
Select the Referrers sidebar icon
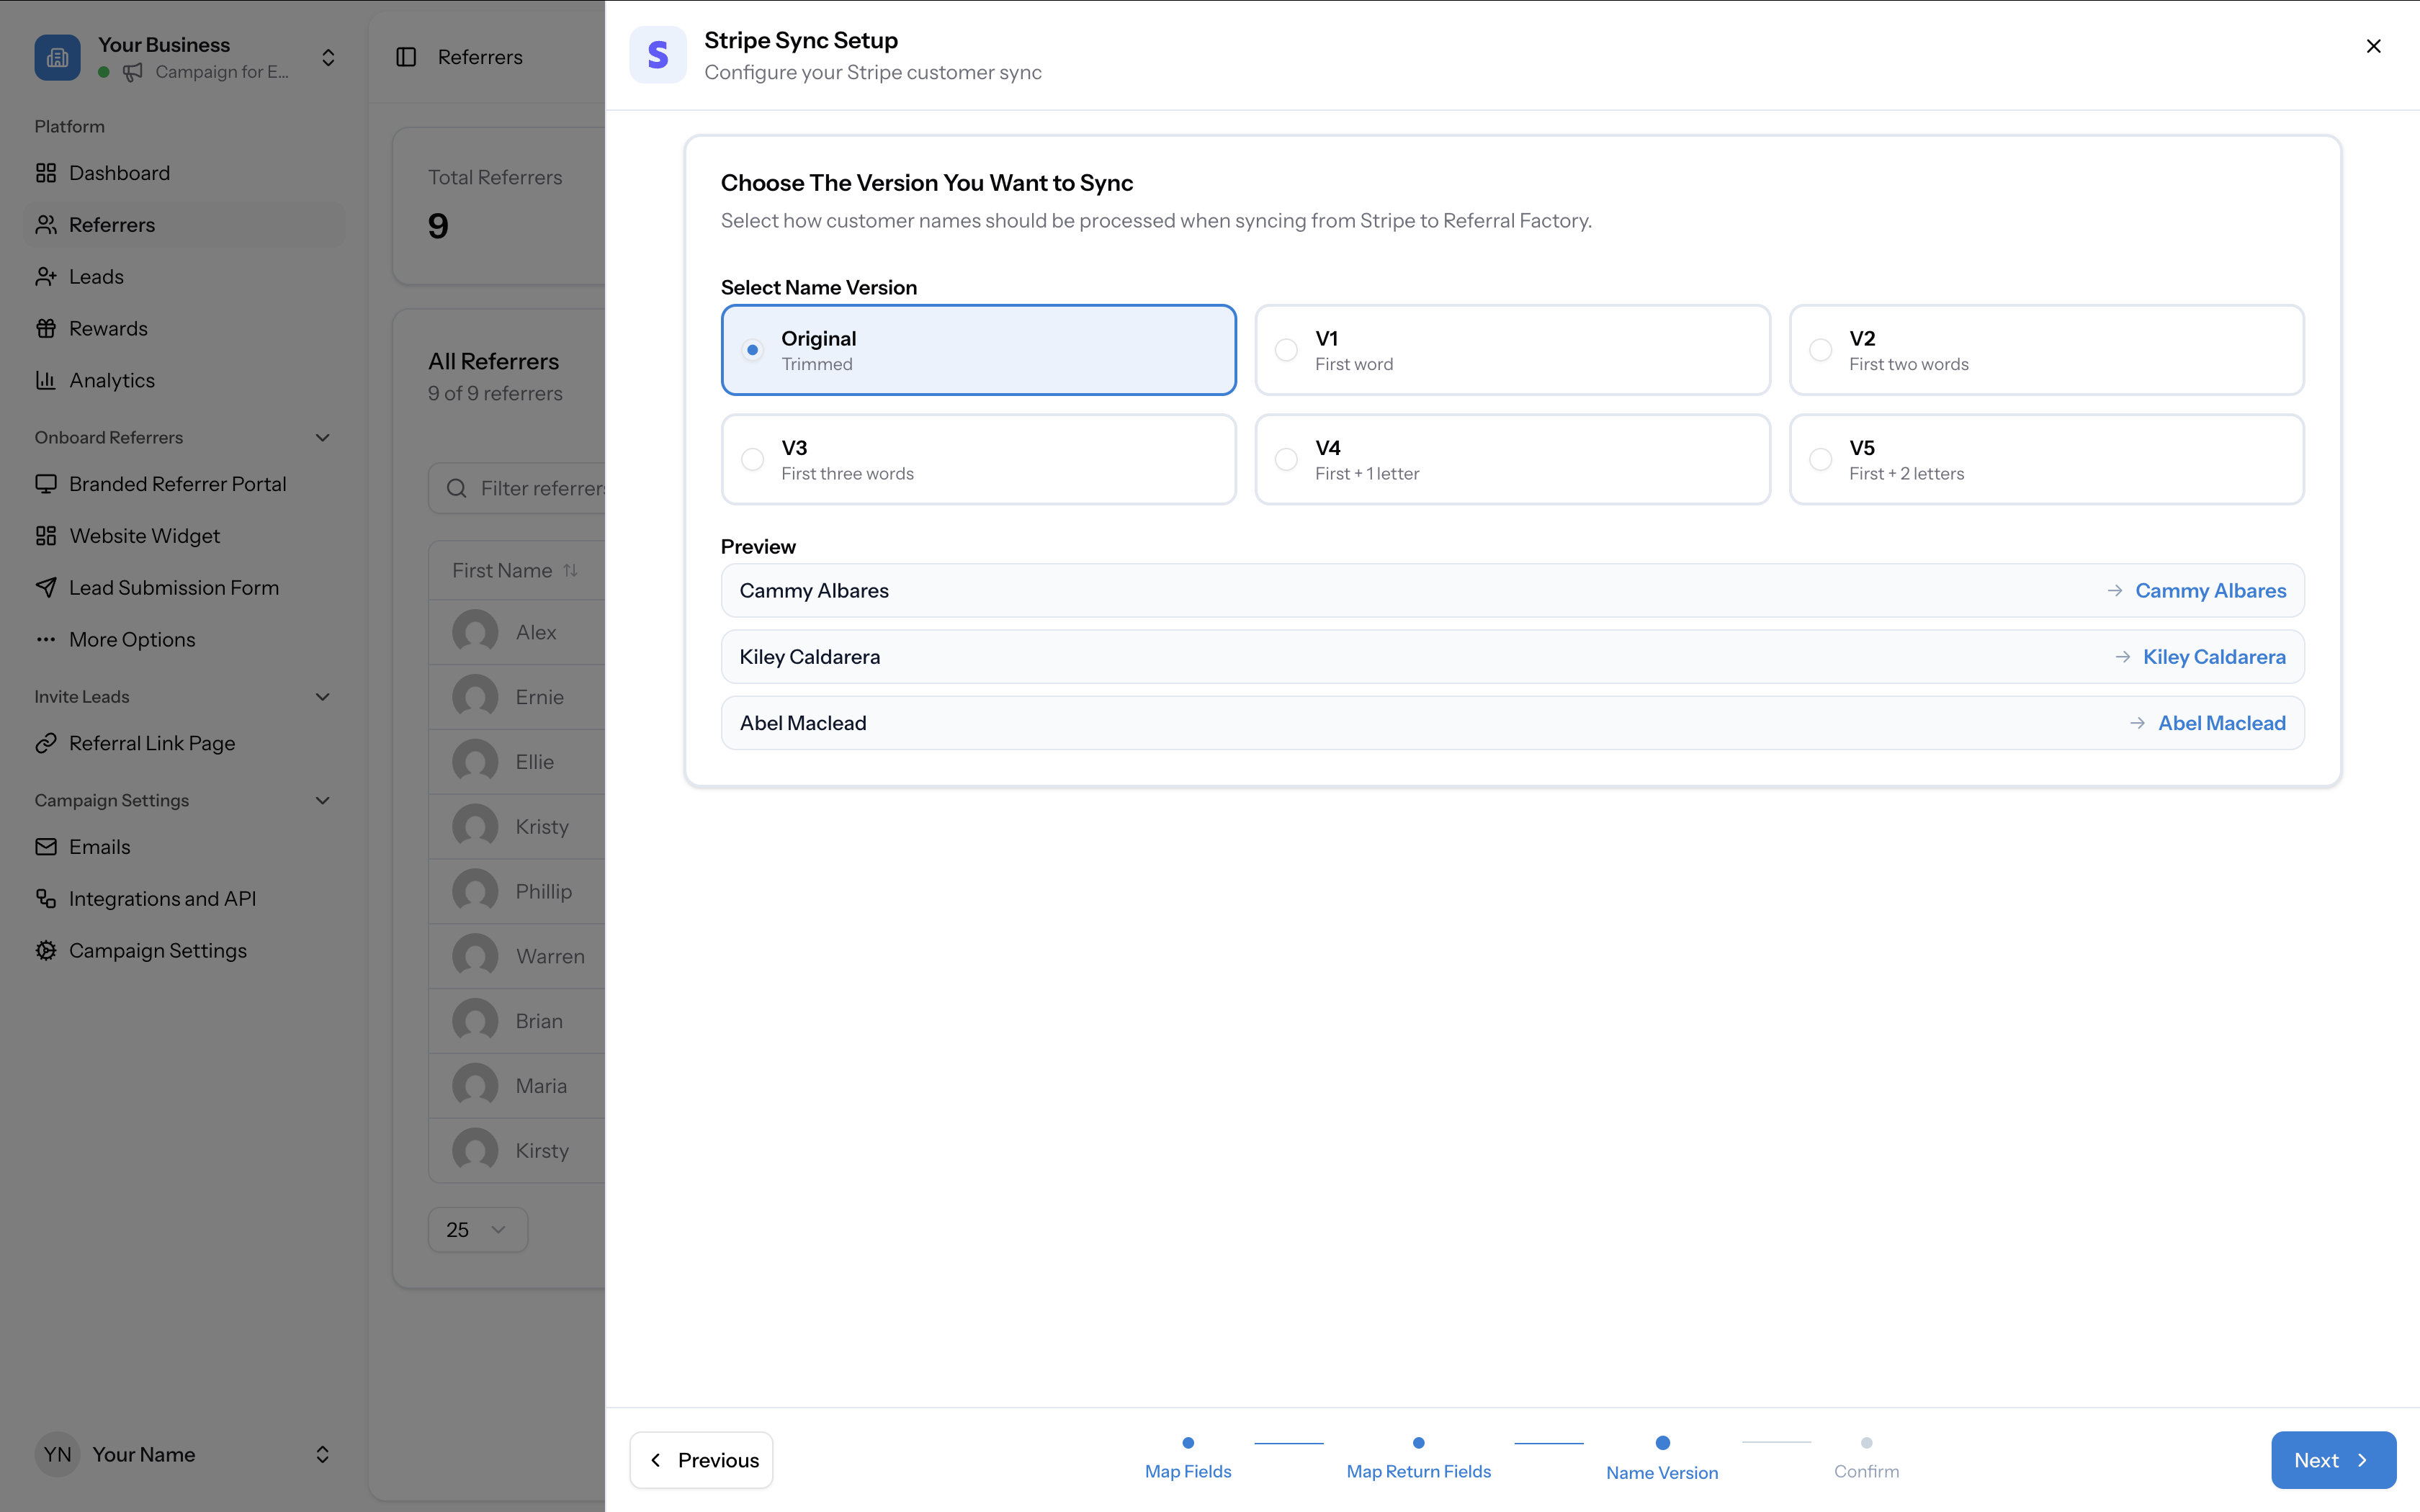46,224
